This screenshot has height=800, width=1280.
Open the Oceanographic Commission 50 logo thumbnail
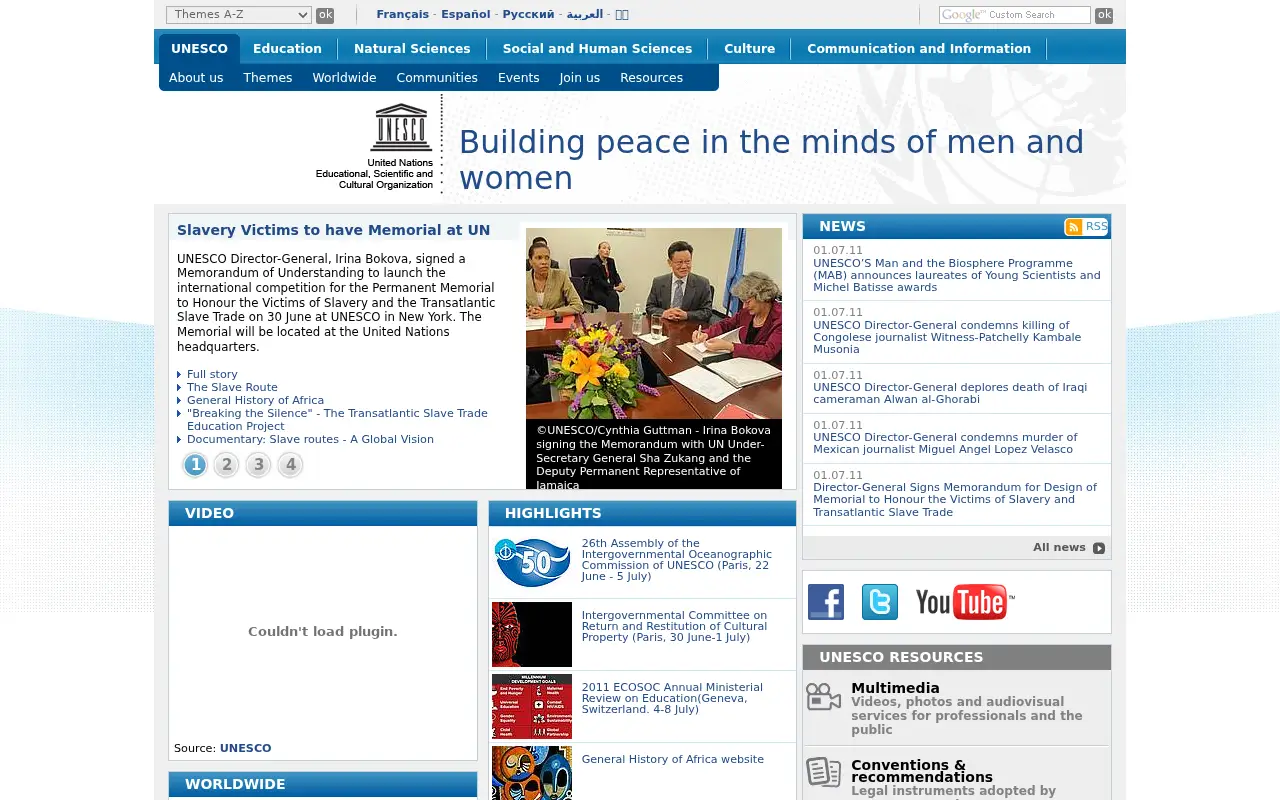click(532, 562)
